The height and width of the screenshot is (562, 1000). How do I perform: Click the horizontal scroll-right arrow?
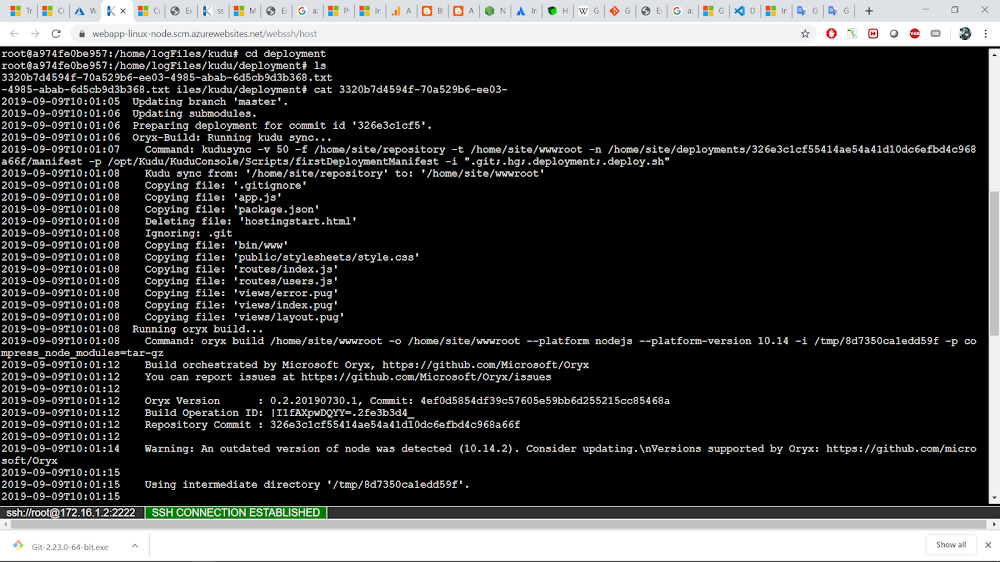(x=994, y=524)
